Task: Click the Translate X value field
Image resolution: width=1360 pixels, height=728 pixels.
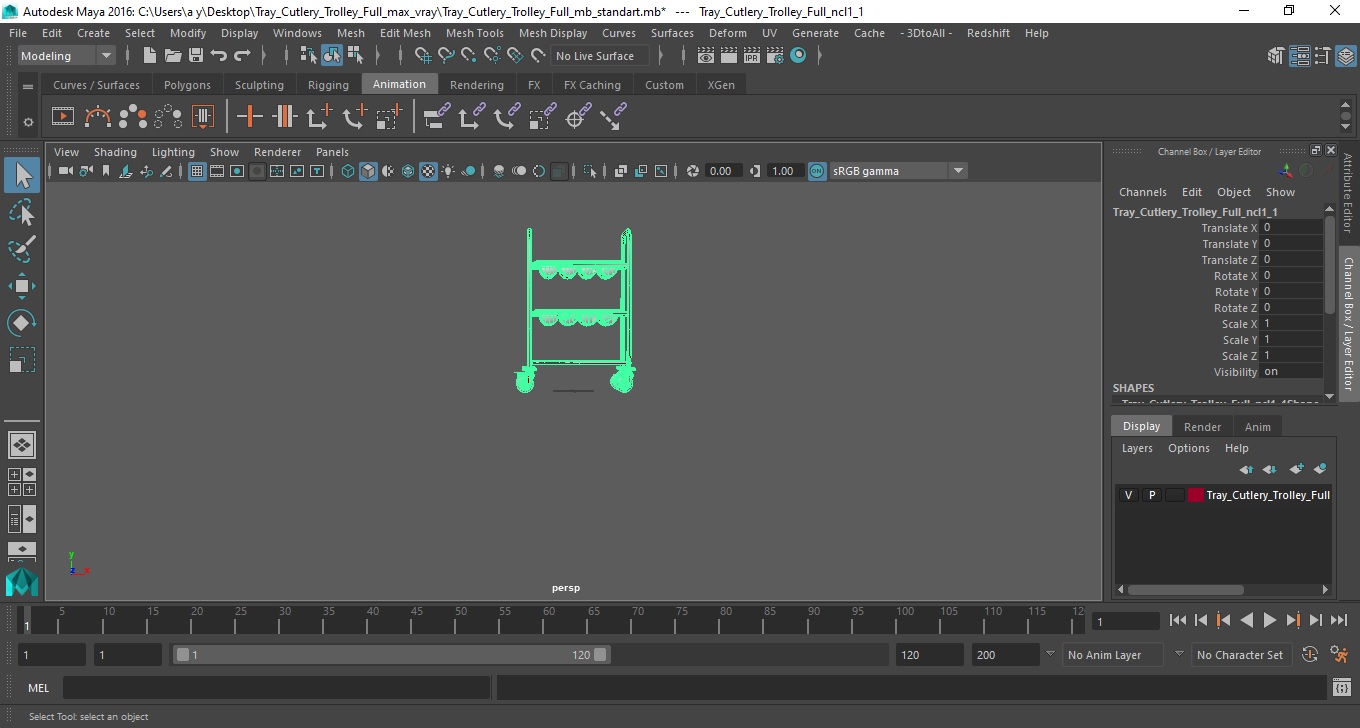Action: pyautogui.click(x=1291, y=228)
